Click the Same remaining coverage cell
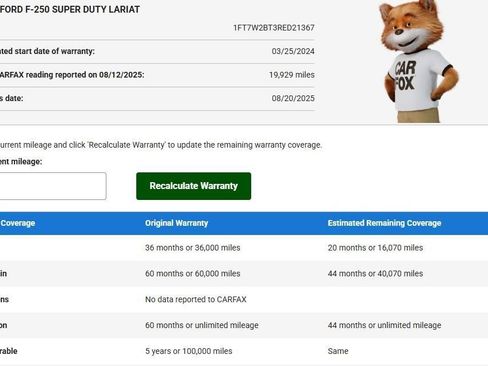This screenshot has height=366, width=488. [x=338, y=351]
